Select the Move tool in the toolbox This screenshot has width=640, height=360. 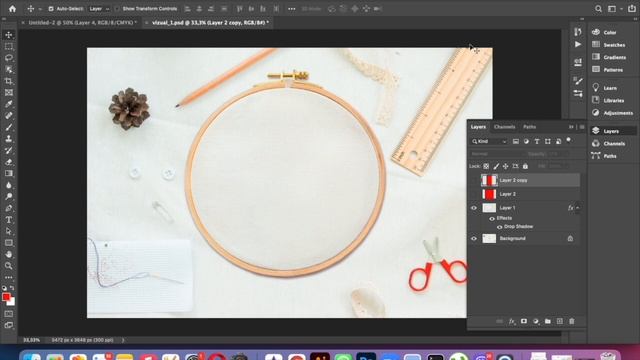coord(9,35)
